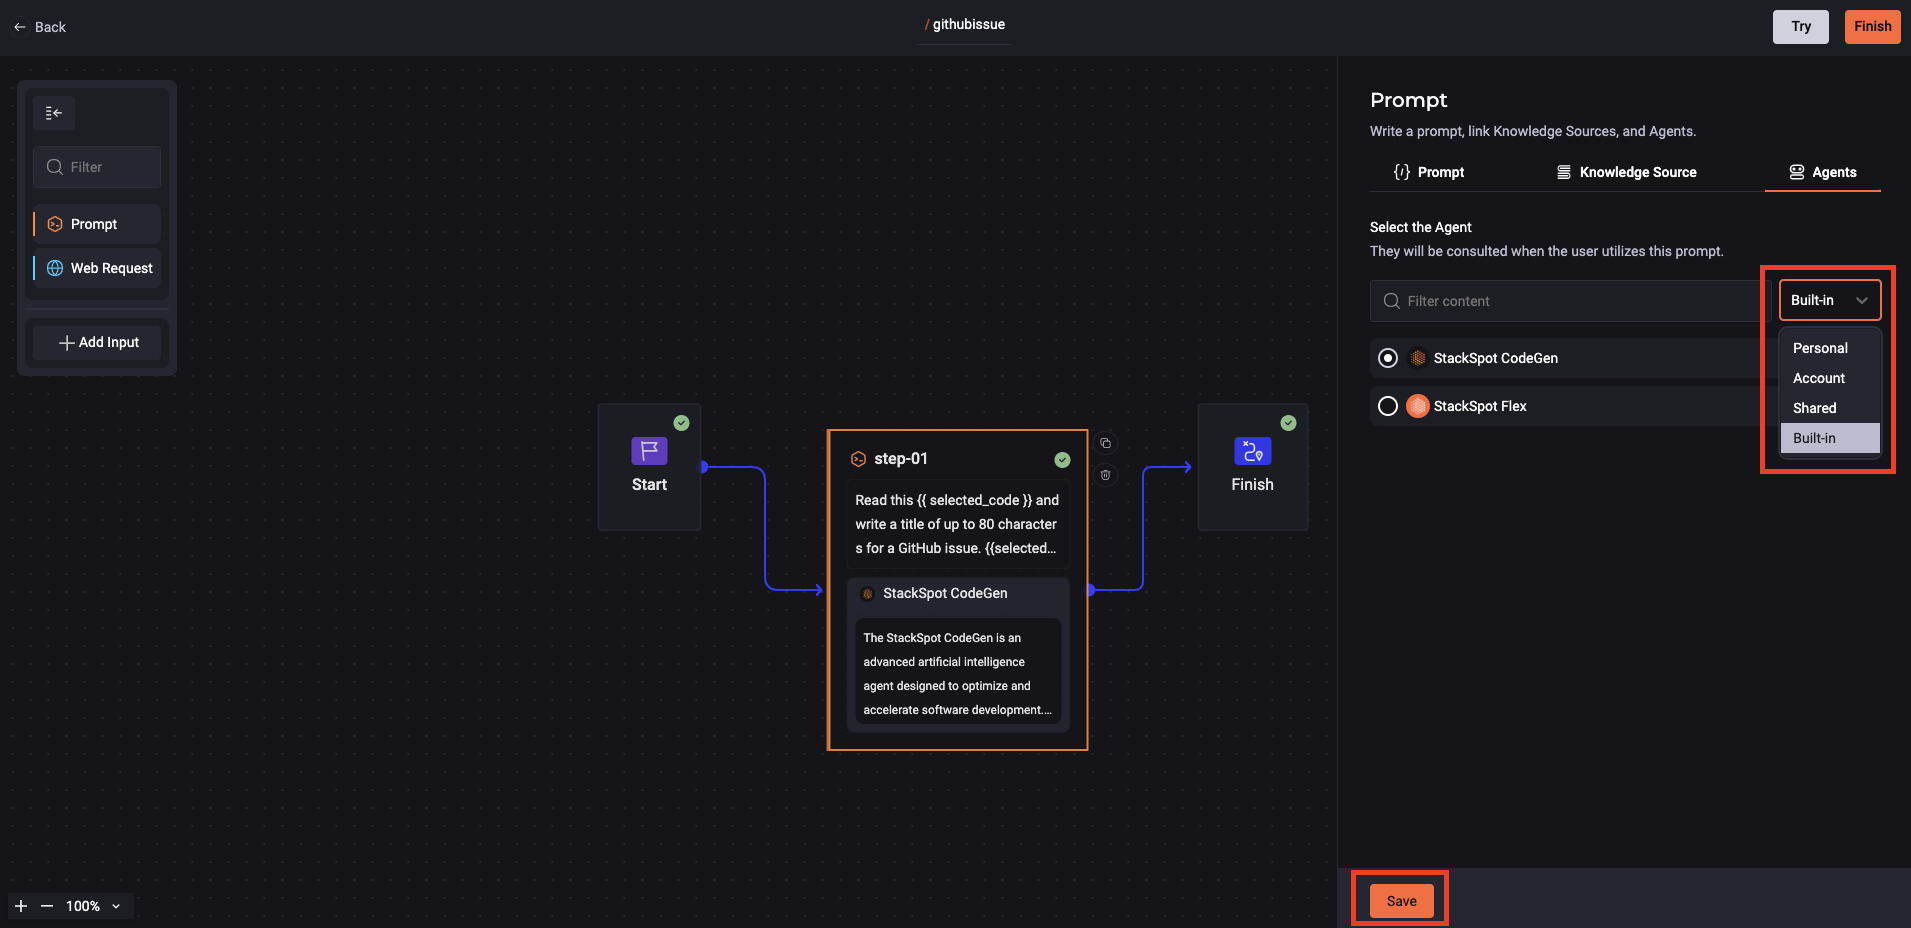The width and height of the screenshot is (1911, 928).
Task: Click the Finish node label on canvas
Action: [1252, 485]
